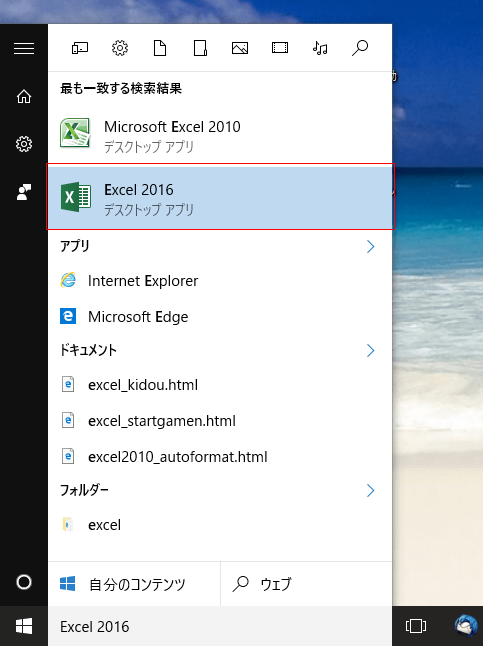
Task: Expand the アプリ category arrow
Action: point(370,246)
